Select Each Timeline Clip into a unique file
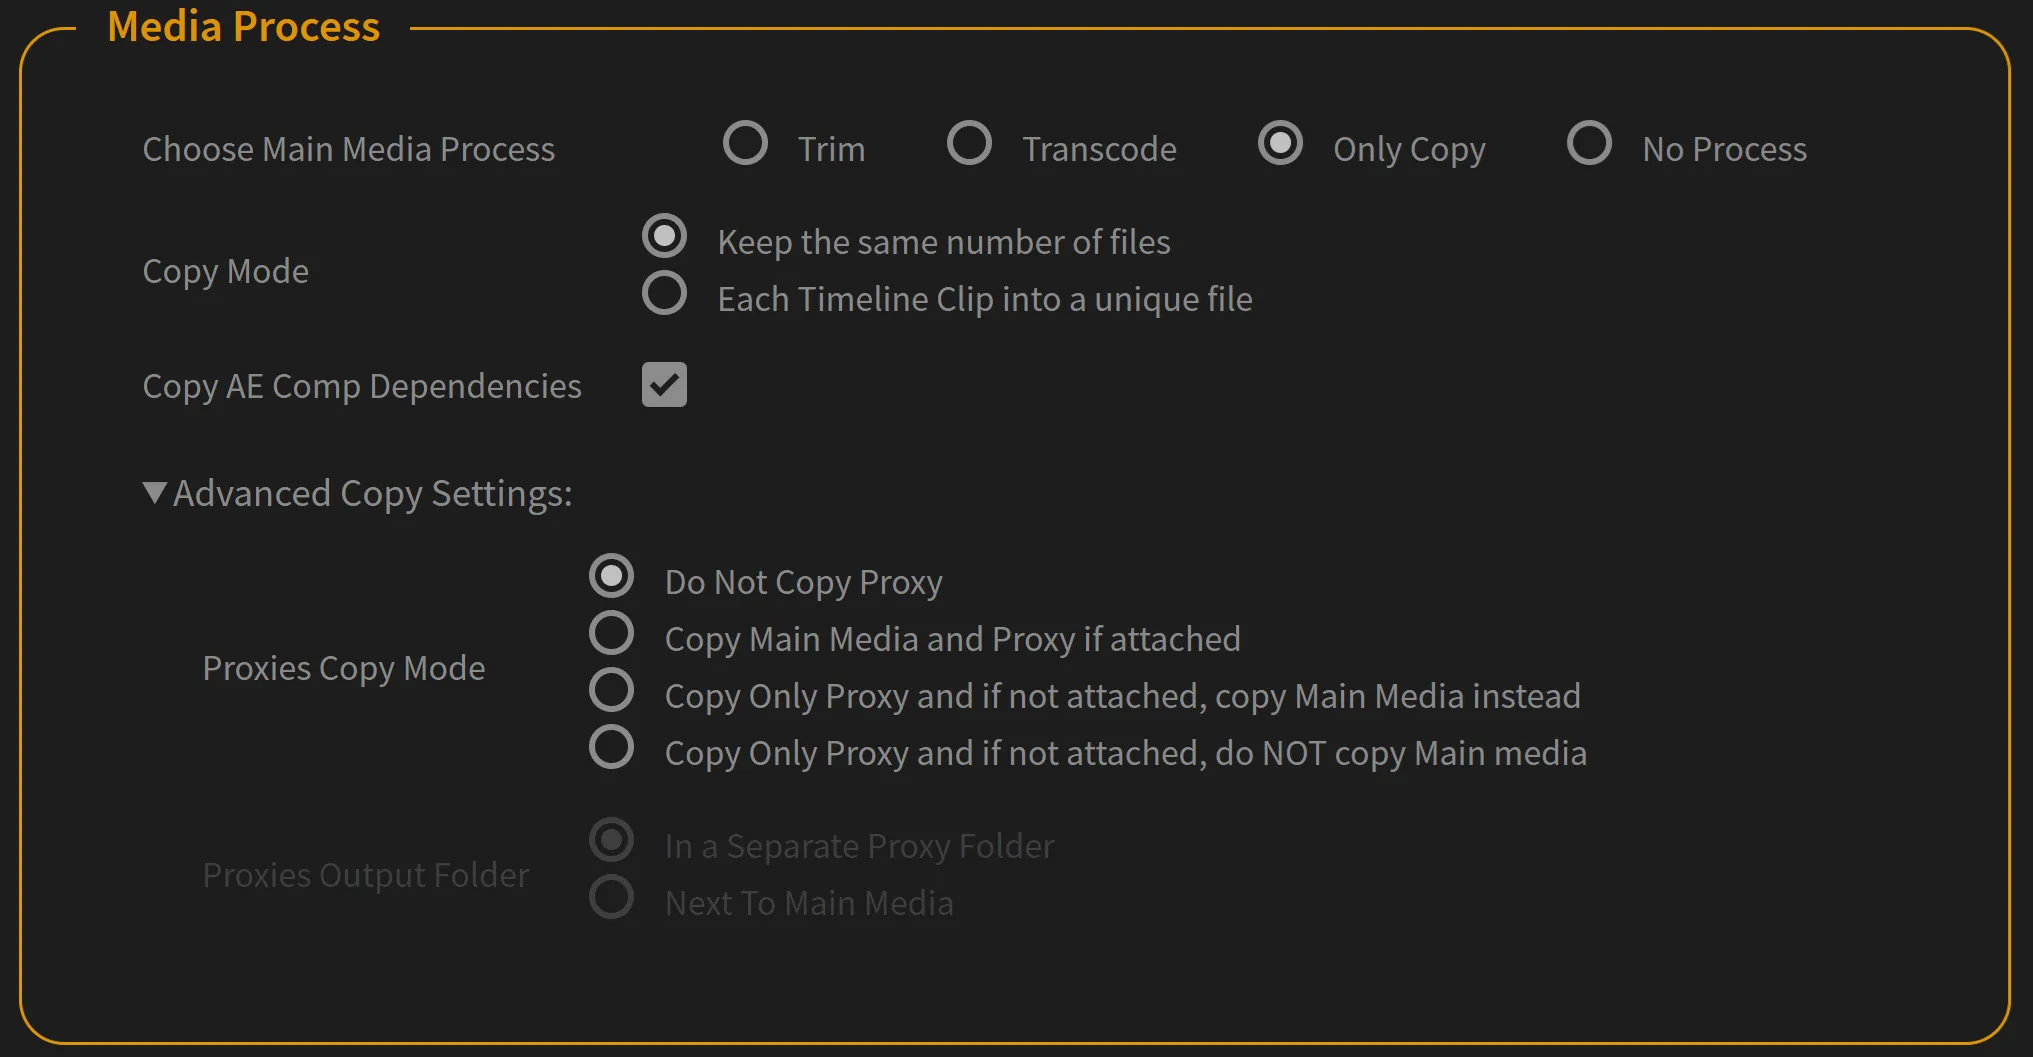The width and height of the screenshot is (2033, 1057). [x=663, y=293]
